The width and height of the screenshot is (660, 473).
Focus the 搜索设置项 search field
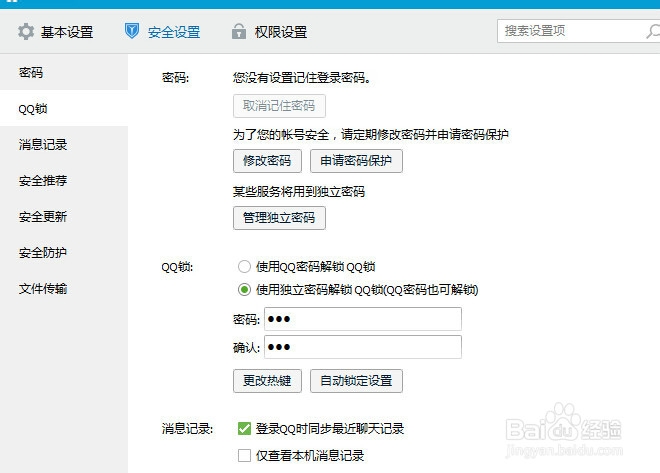click(x=578, y=31)
